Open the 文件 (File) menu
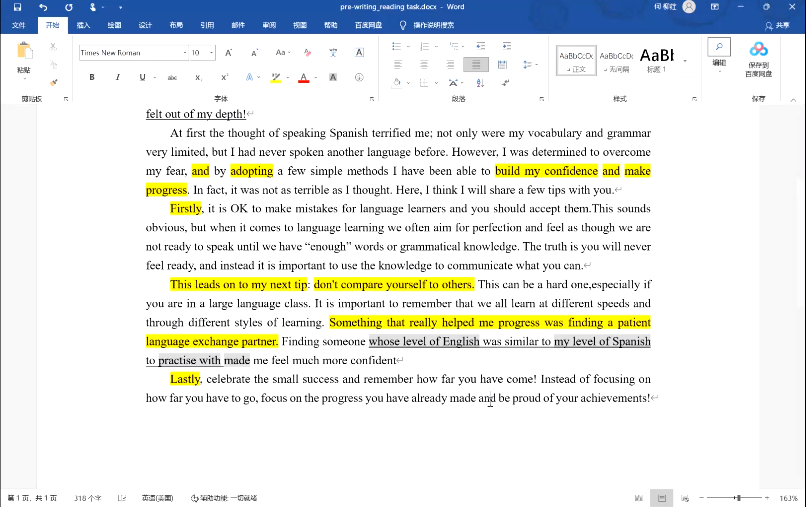Image resolution: width=806 pixels, height=507 pixels. coord(19,25)
